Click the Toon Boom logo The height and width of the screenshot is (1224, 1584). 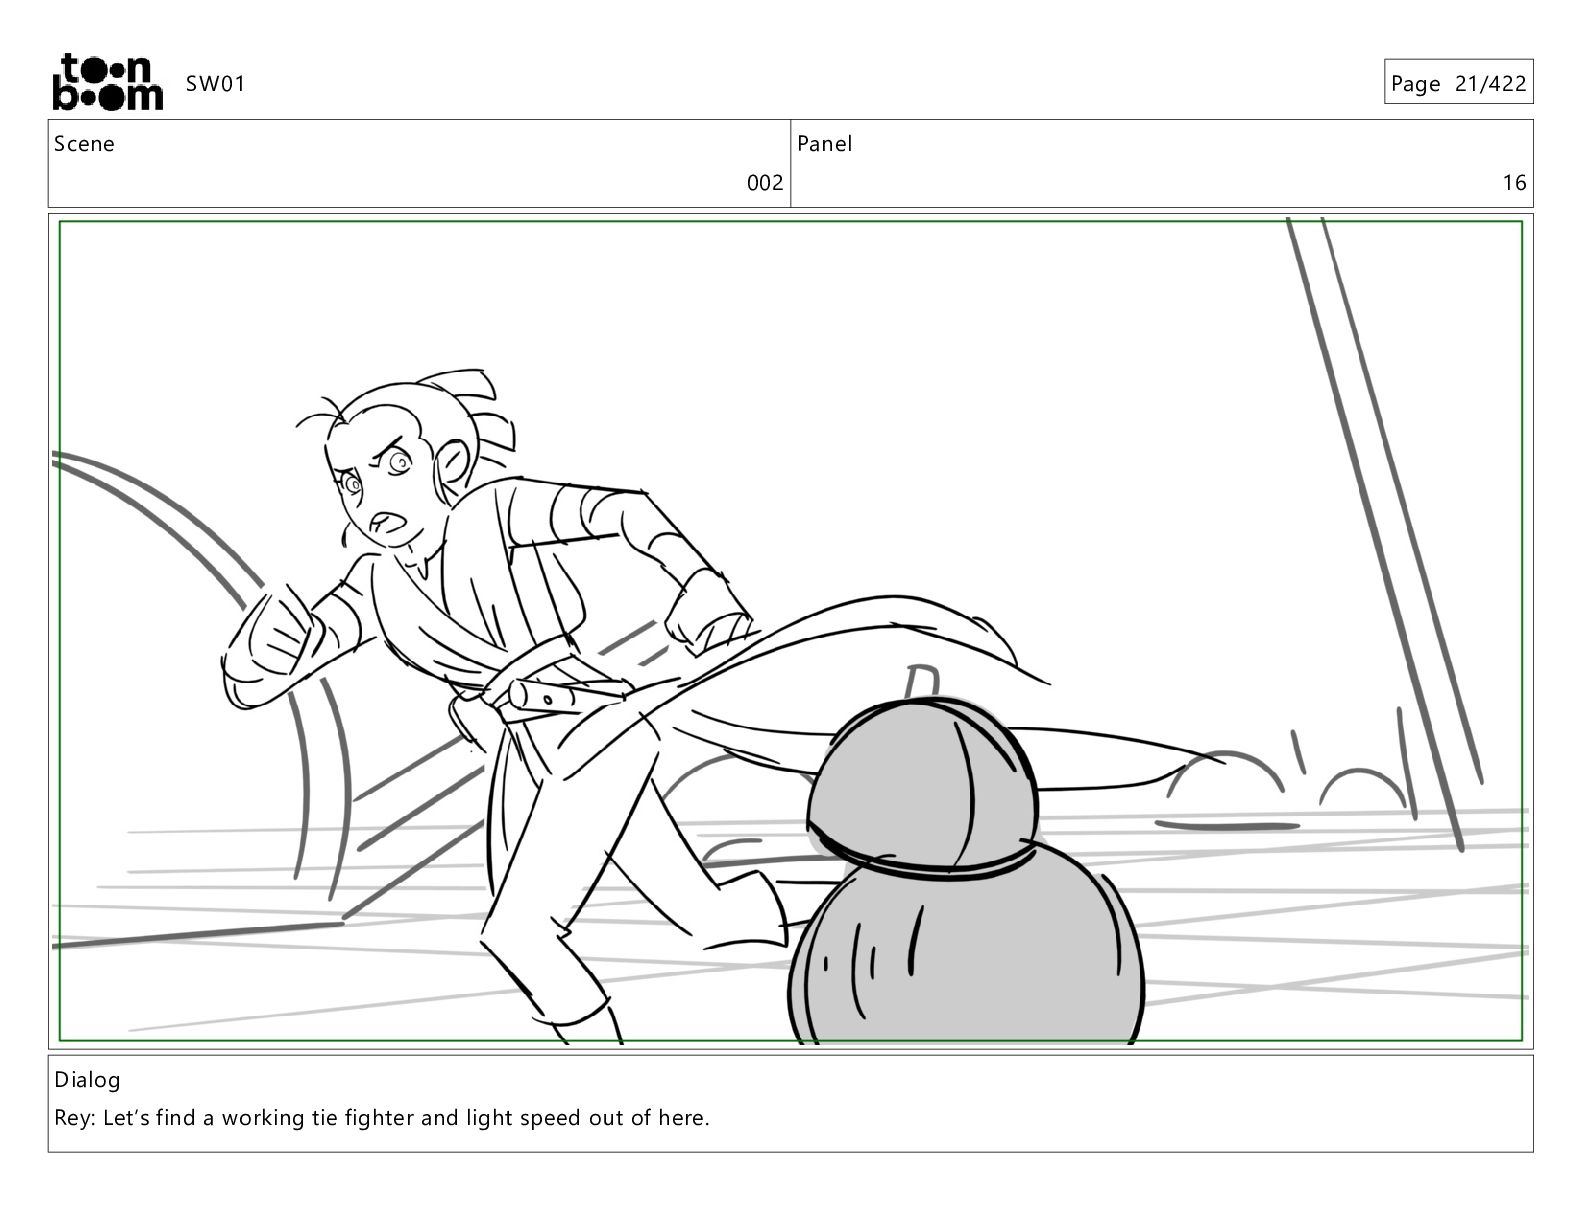(x=107, y=82)
